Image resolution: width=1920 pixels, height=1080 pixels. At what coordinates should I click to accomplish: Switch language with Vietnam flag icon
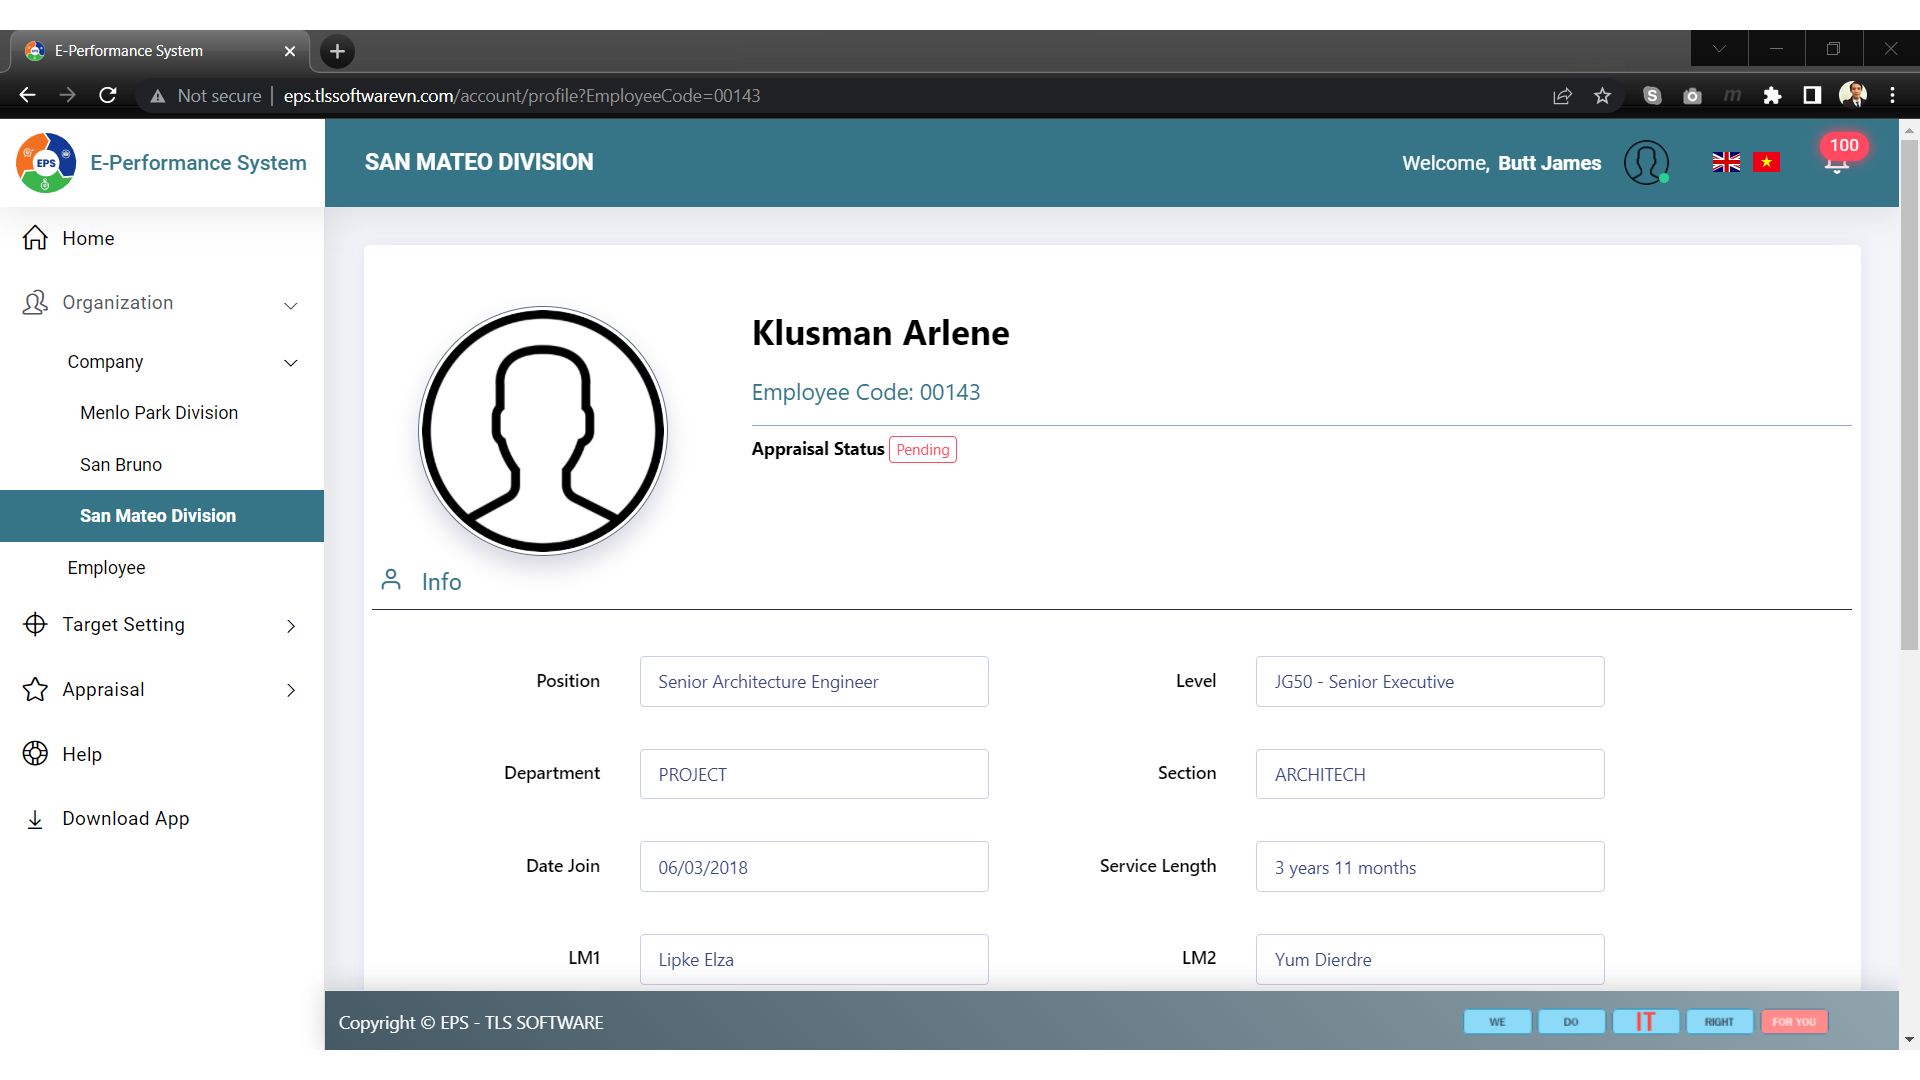(x=1766, y=162)
